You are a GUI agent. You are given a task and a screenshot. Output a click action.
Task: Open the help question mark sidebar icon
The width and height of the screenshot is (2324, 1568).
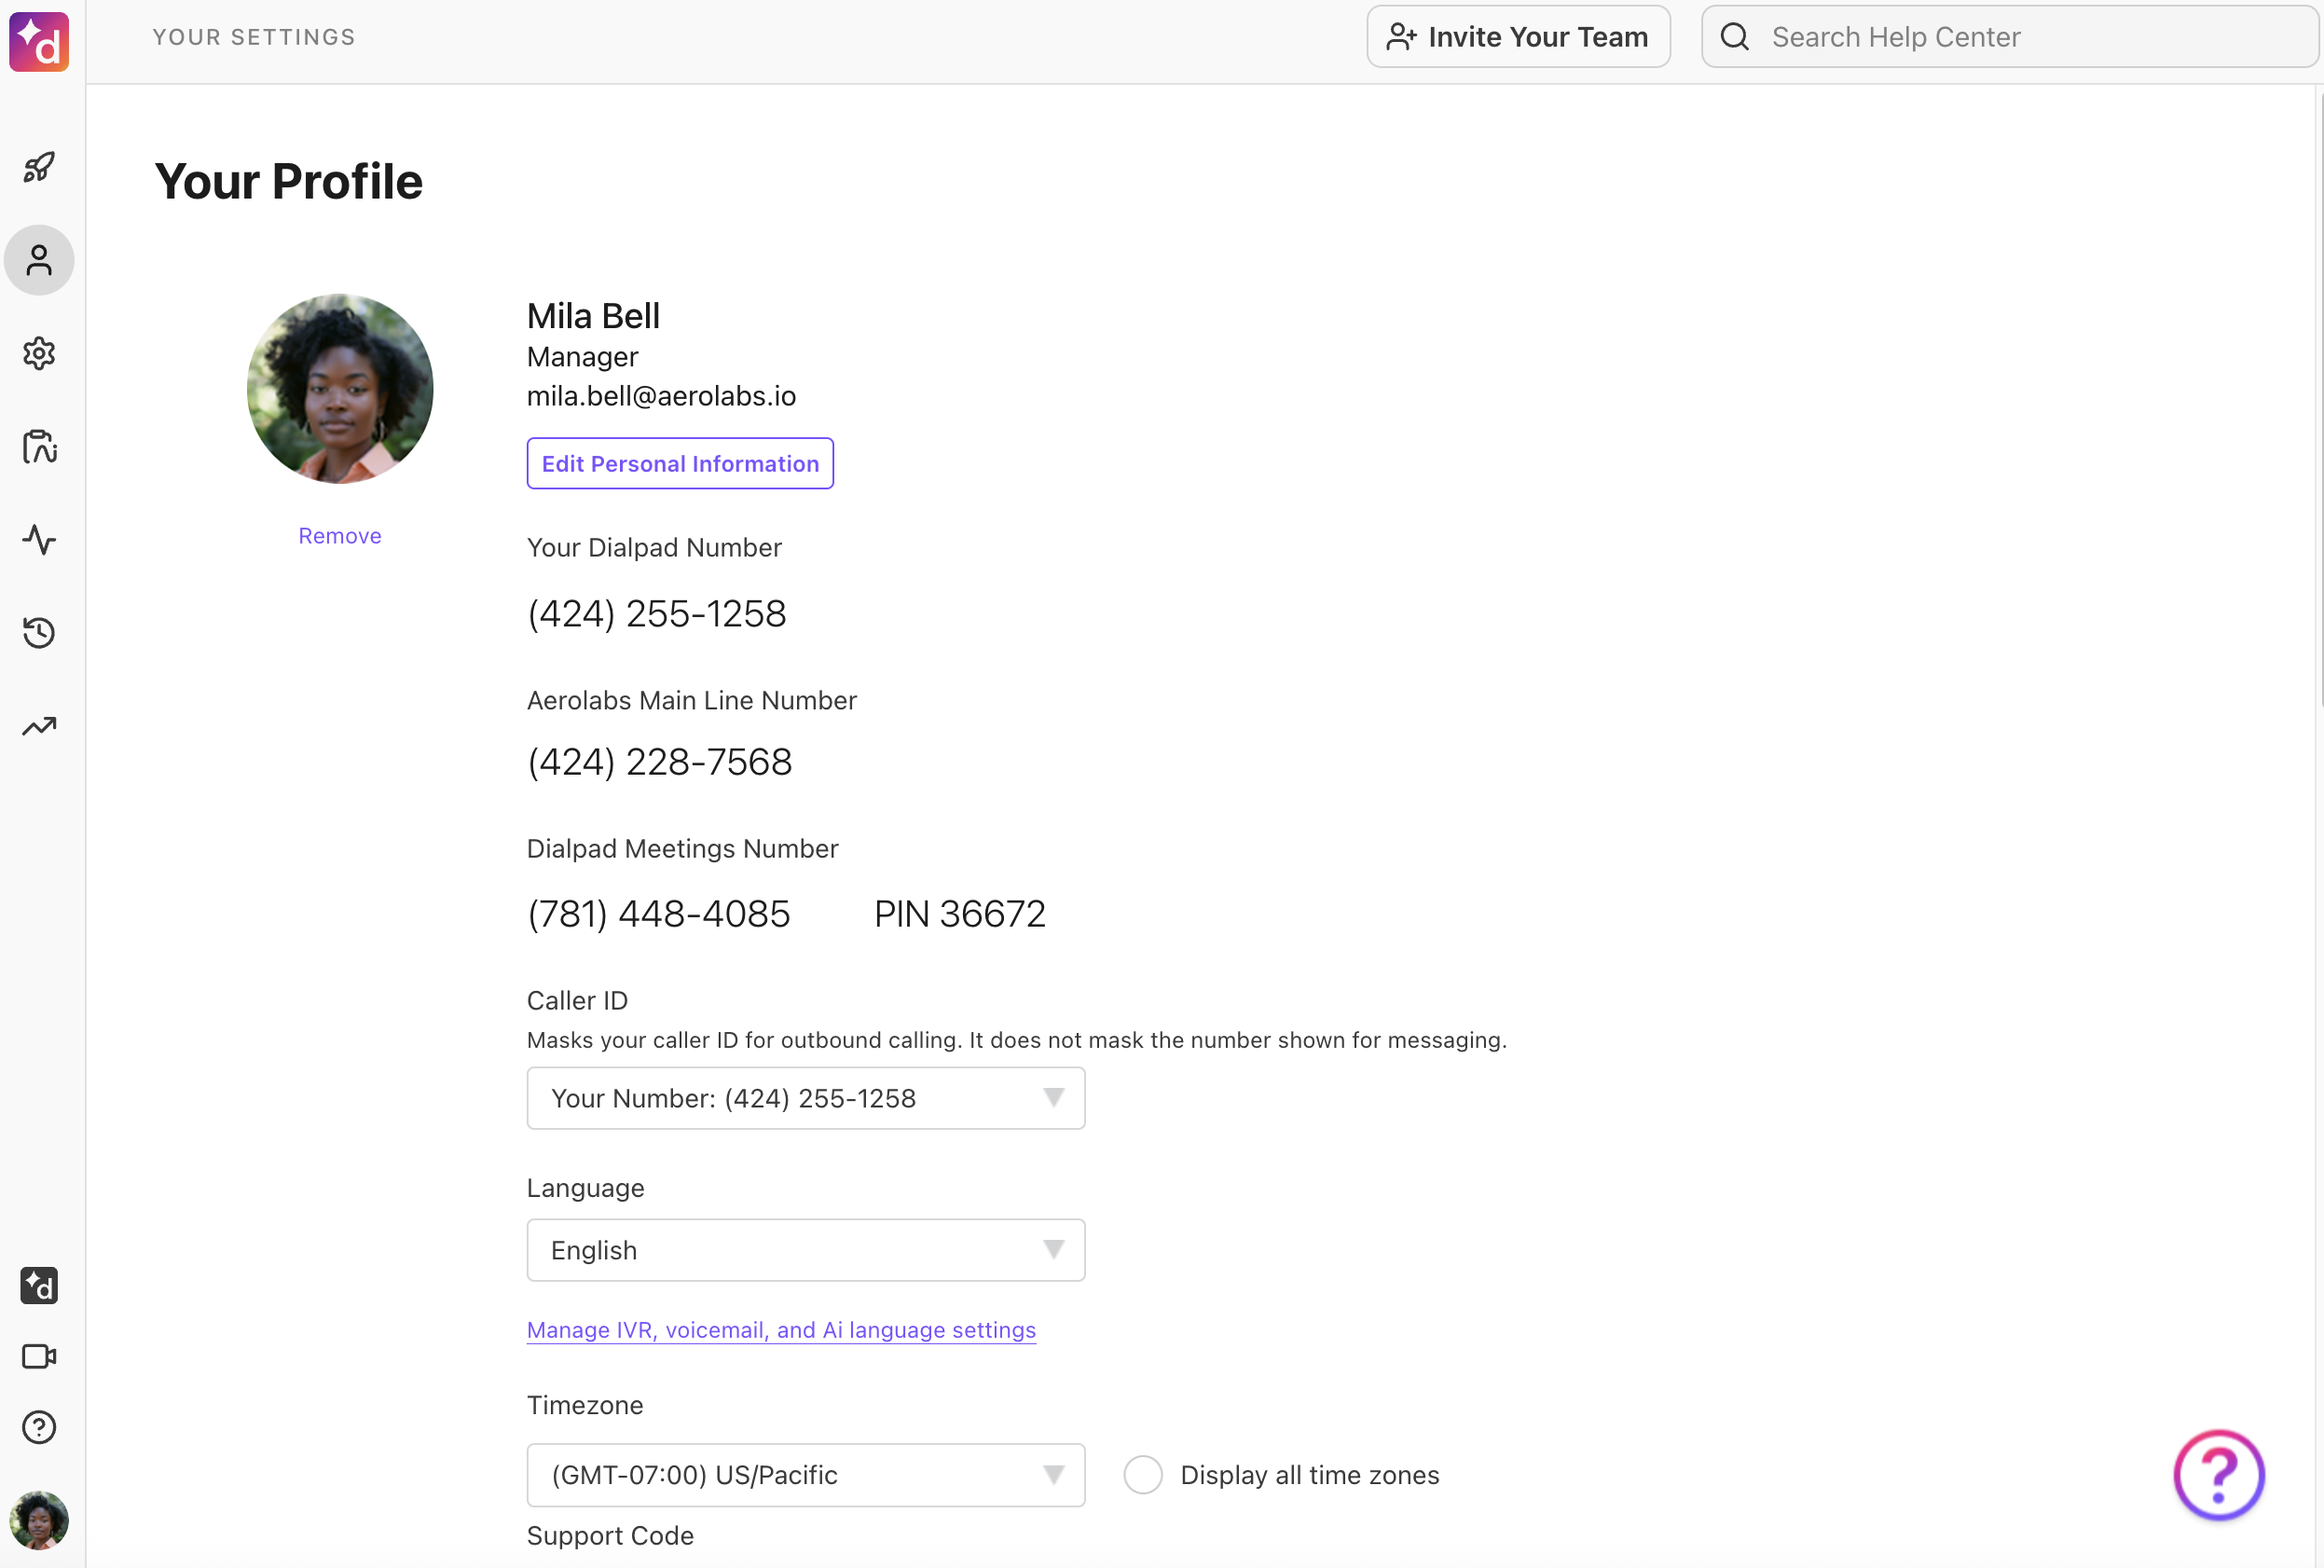(39, 1427)
